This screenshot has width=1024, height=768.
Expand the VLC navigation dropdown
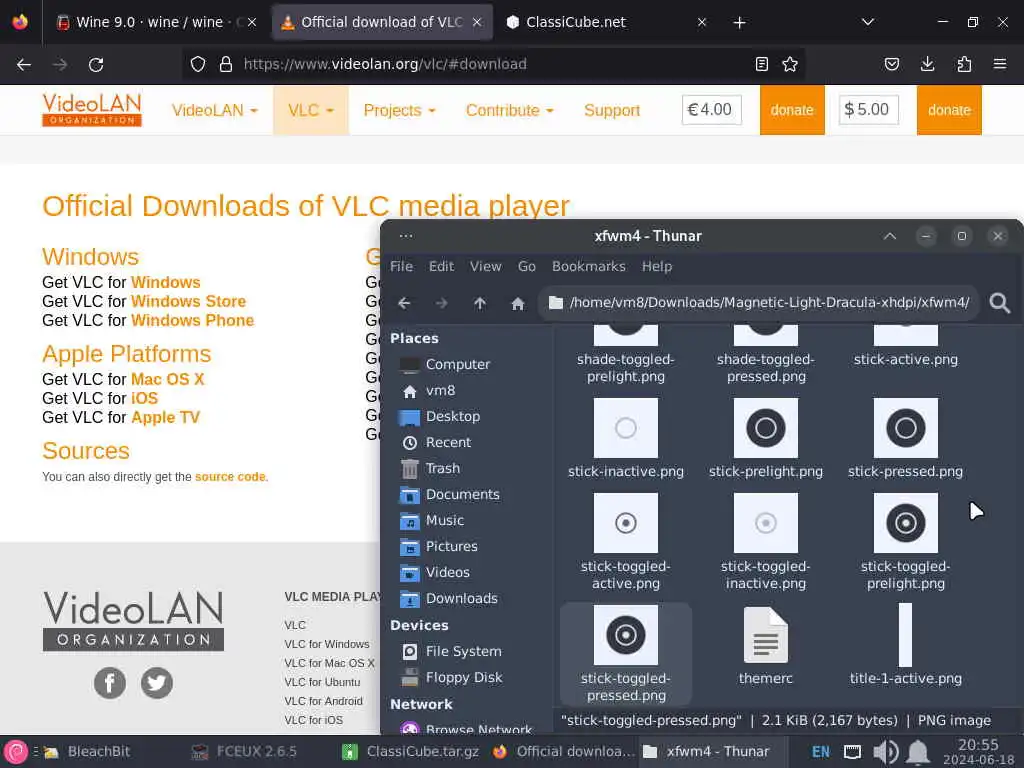point(310,110)
